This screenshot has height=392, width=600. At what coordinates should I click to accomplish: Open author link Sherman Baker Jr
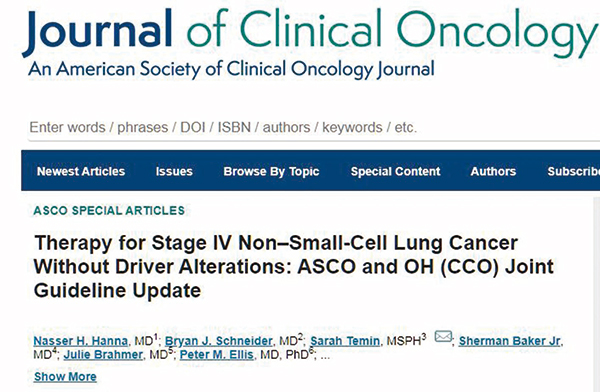(x=509, y=341)
